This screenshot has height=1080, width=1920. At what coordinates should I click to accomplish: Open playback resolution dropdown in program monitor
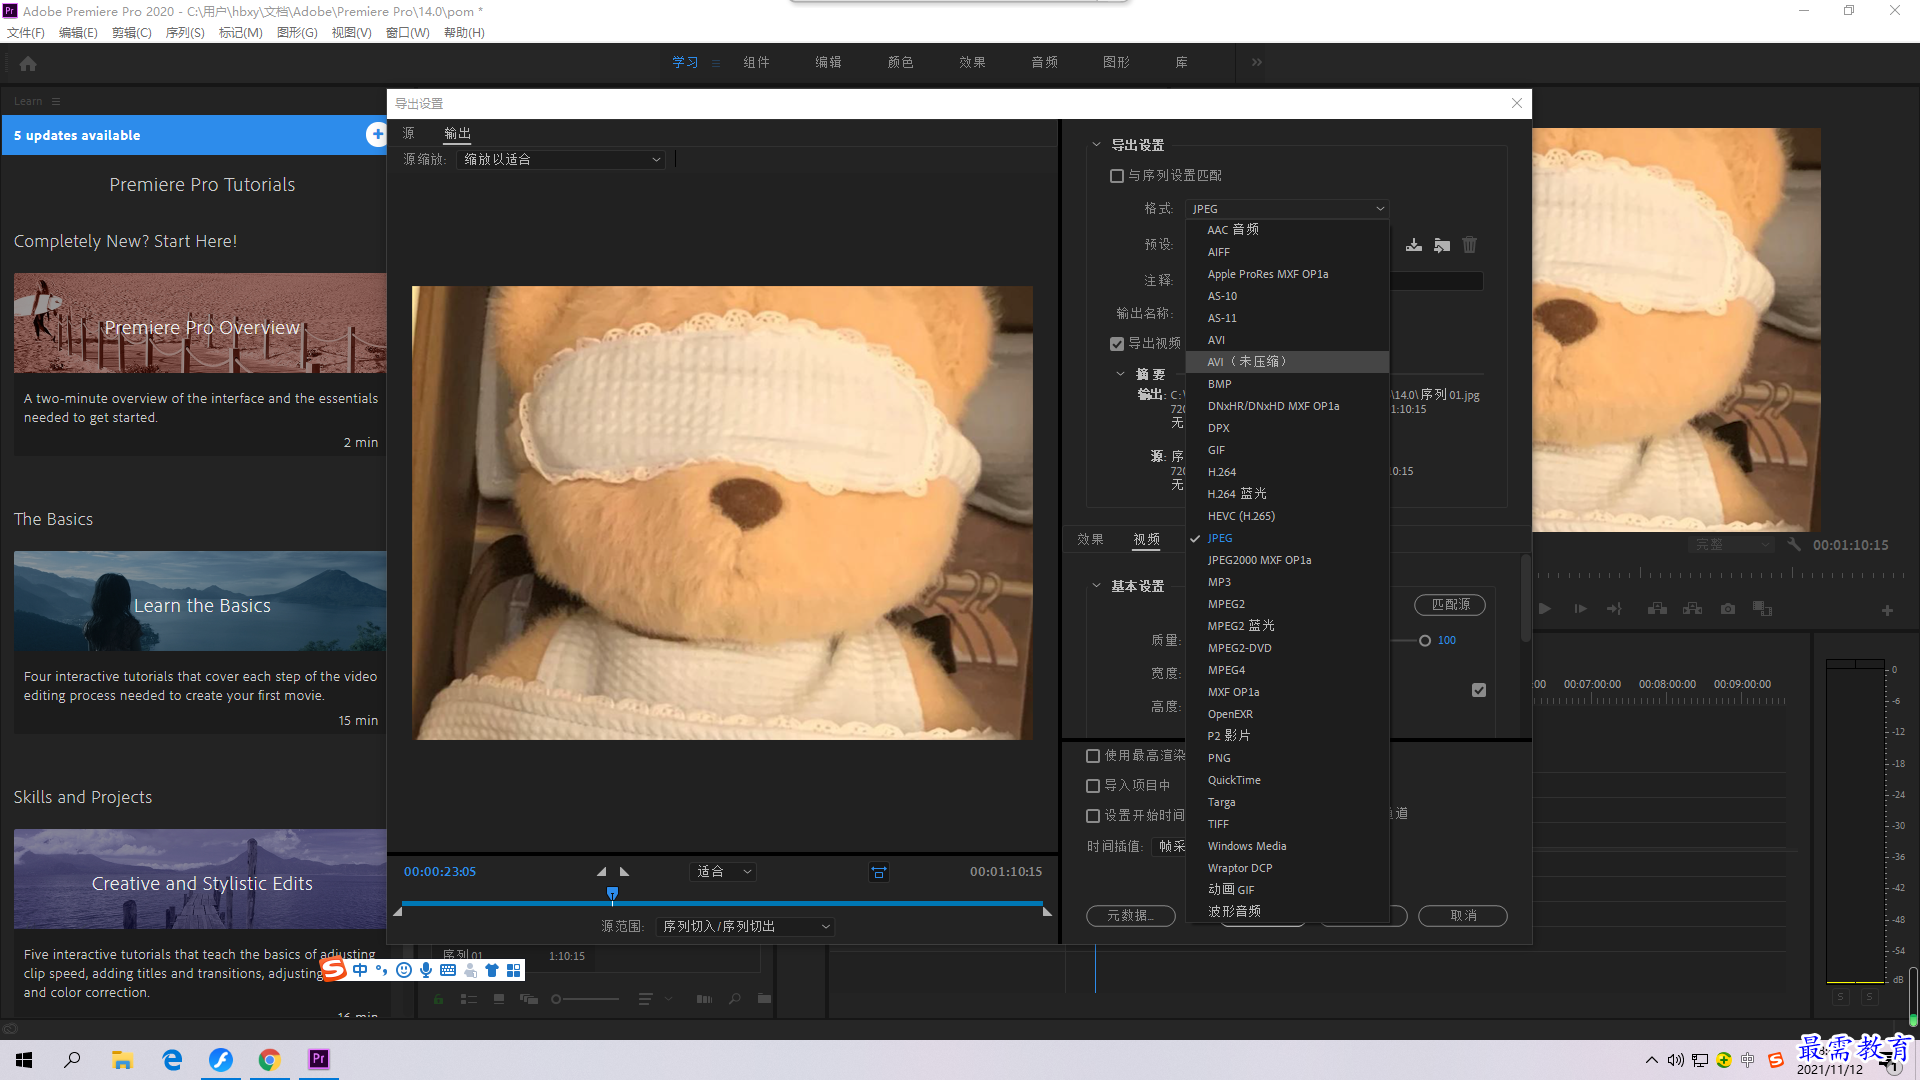pyautogui.click(x=1731, y=545)
